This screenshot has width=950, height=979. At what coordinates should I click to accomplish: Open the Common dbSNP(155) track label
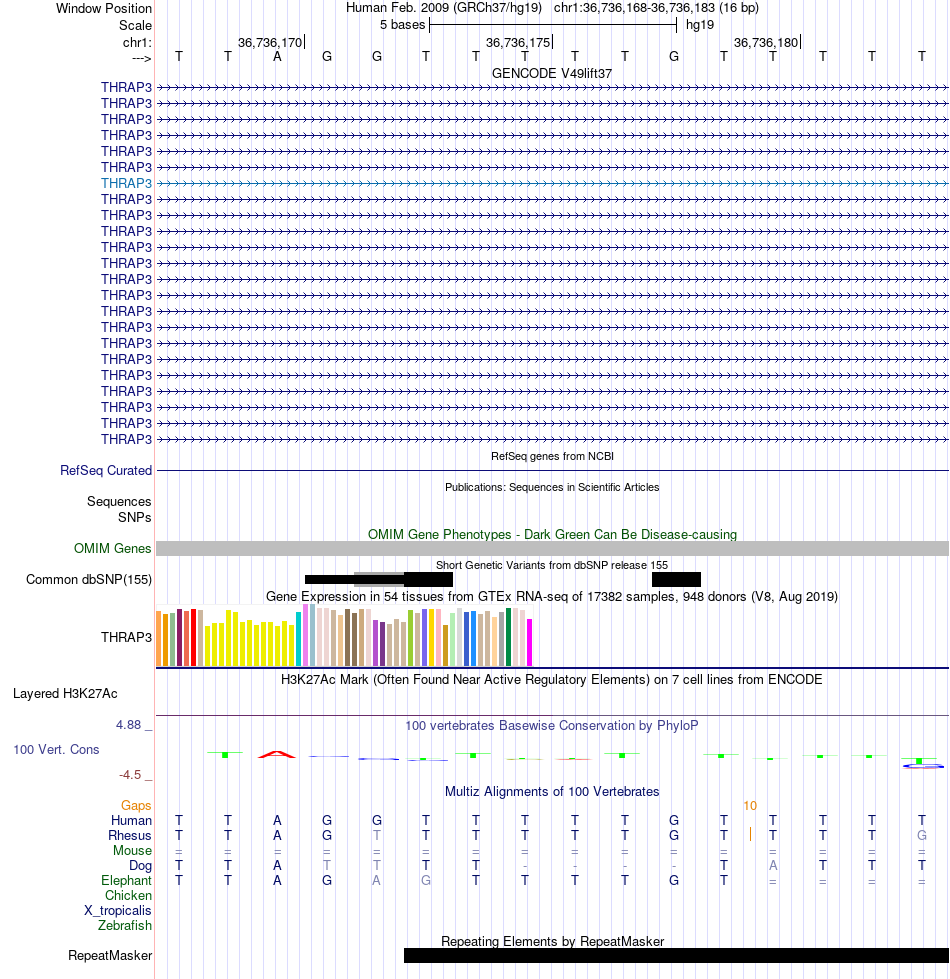(x=89, y=579)
